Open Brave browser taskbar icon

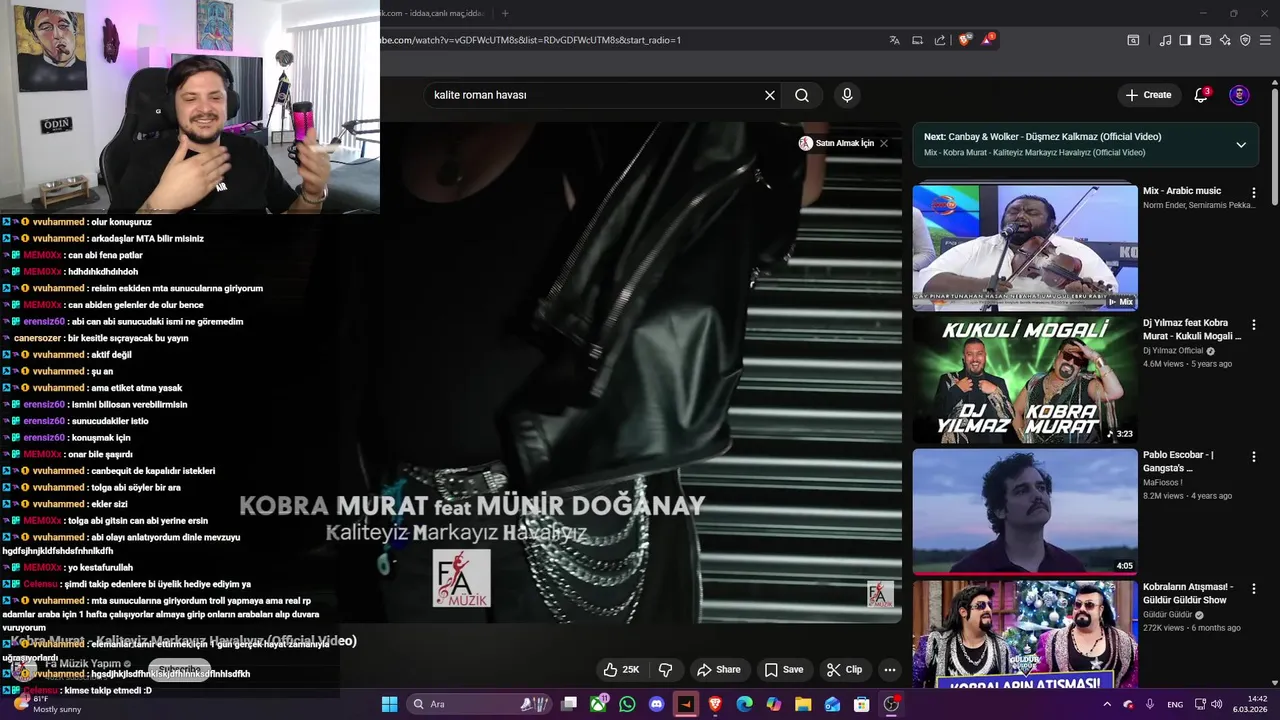[715, 704]
